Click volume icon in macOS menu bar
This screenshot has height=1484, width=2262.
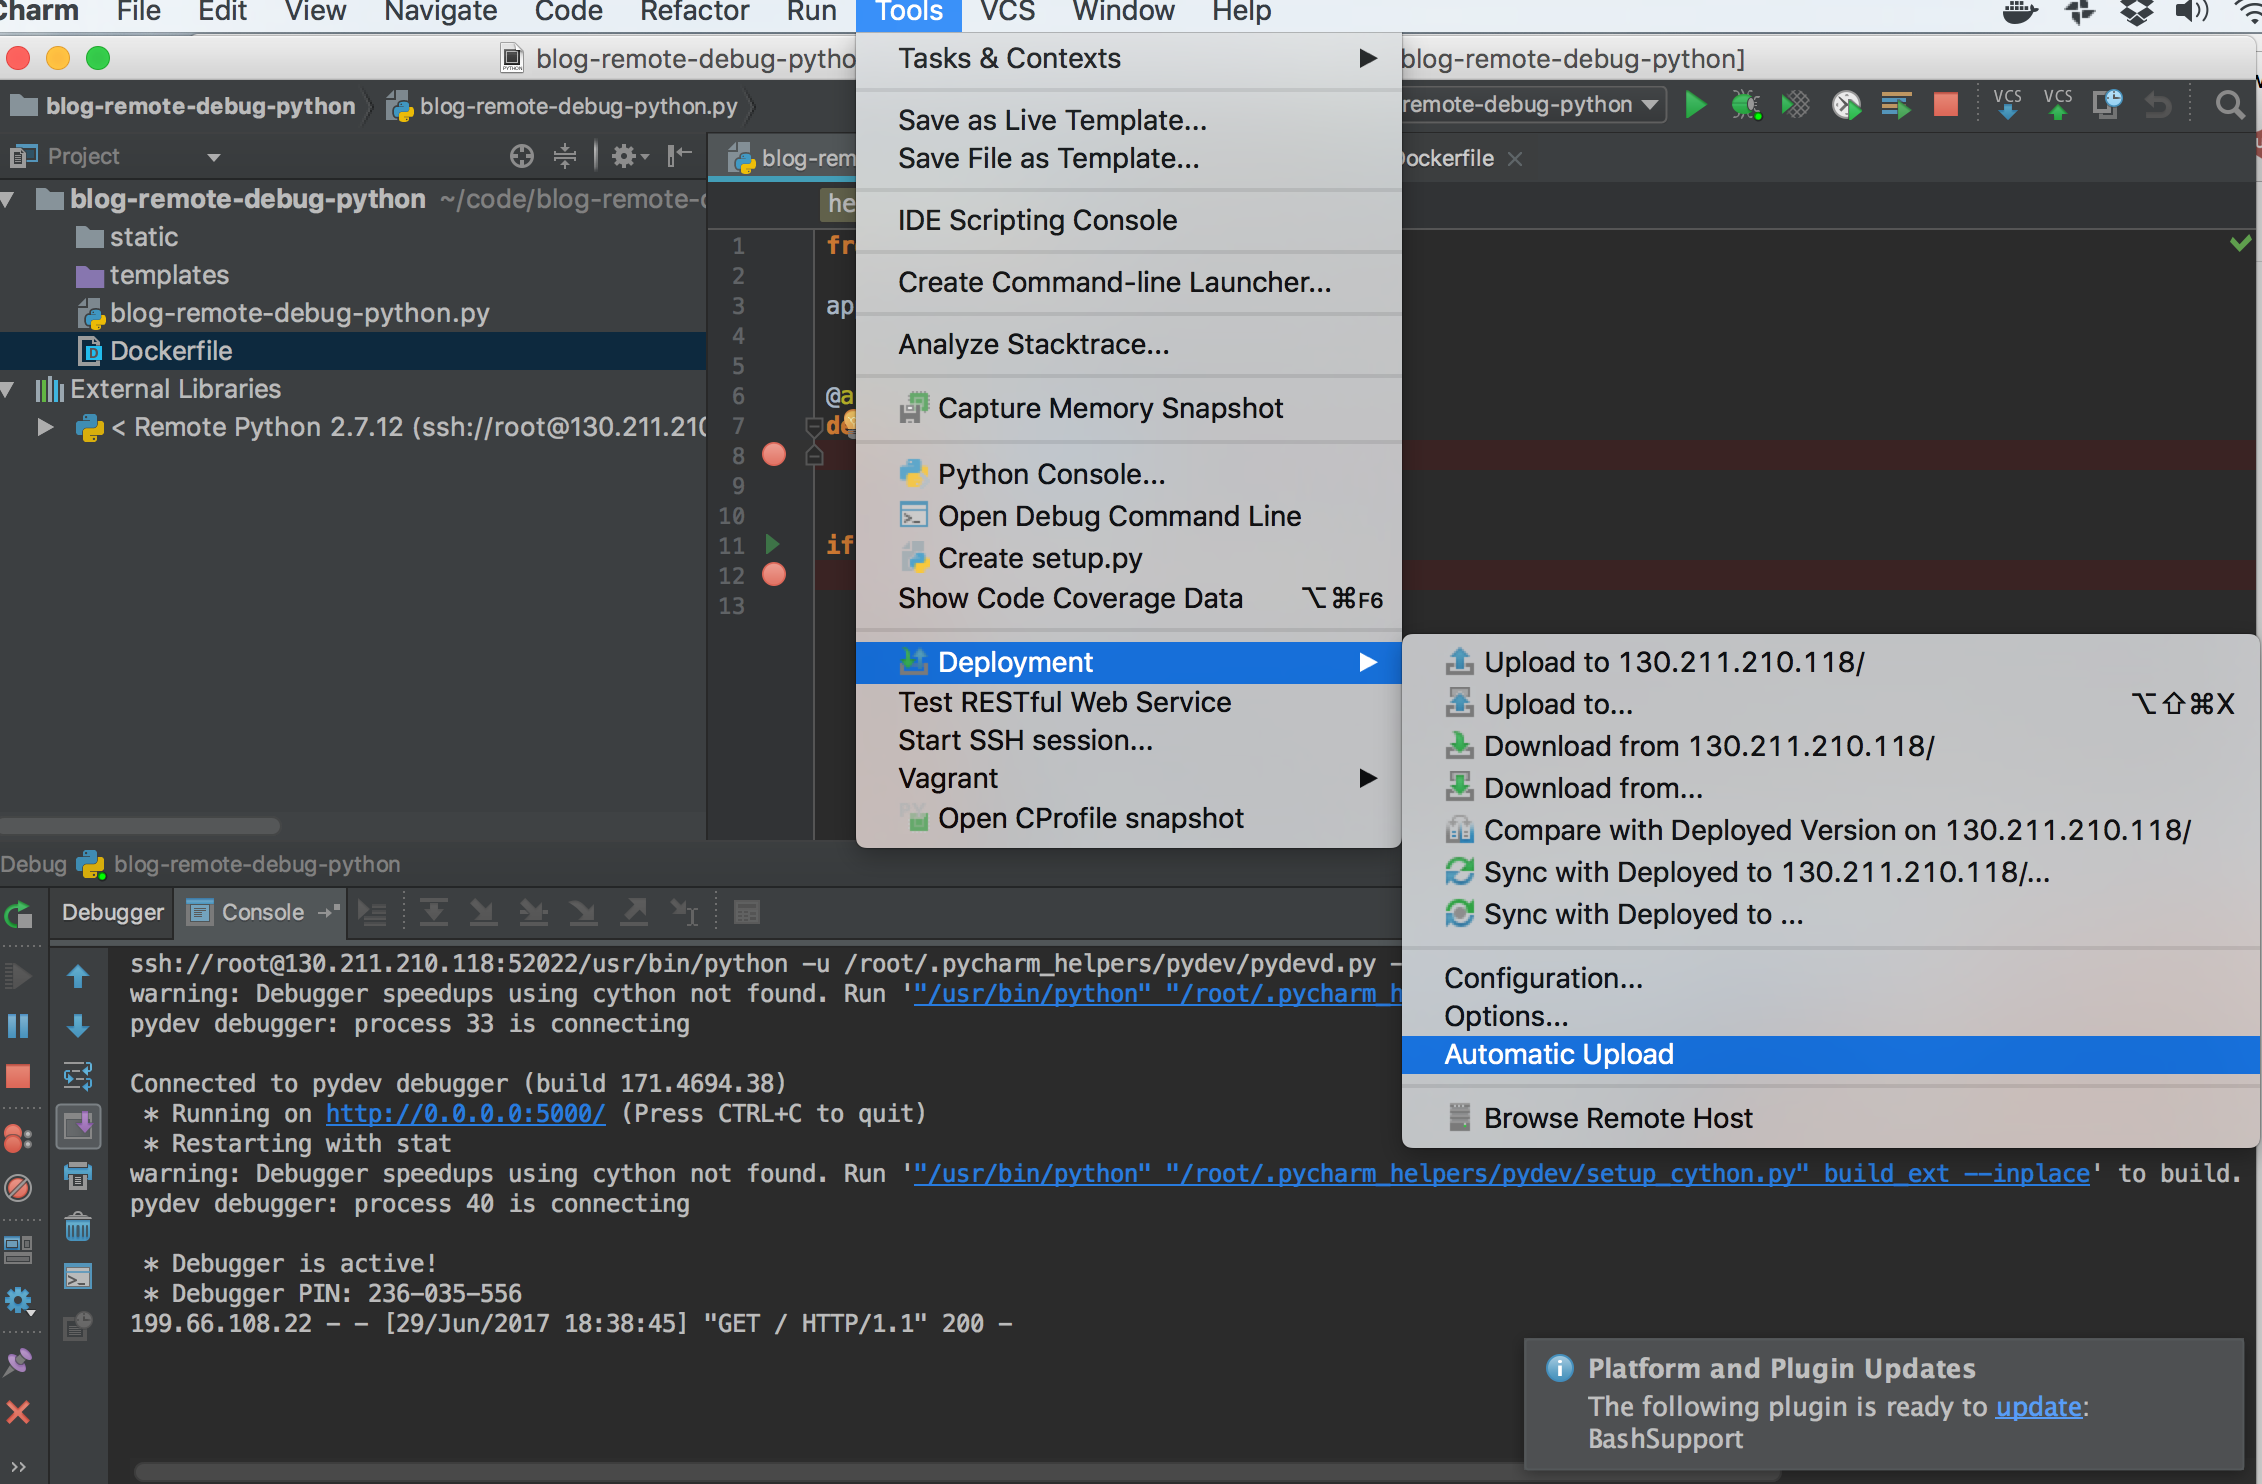point(2190,12)
